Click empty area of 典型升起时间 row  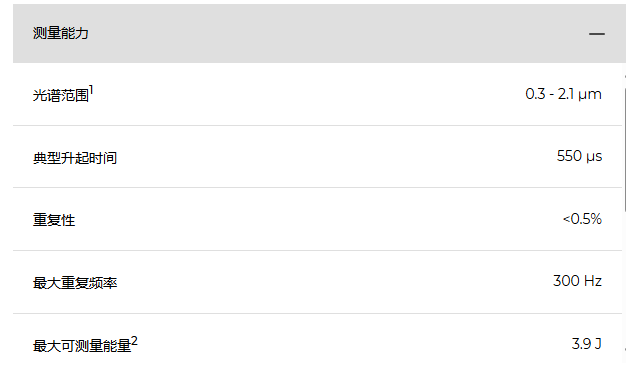point(317,156)
